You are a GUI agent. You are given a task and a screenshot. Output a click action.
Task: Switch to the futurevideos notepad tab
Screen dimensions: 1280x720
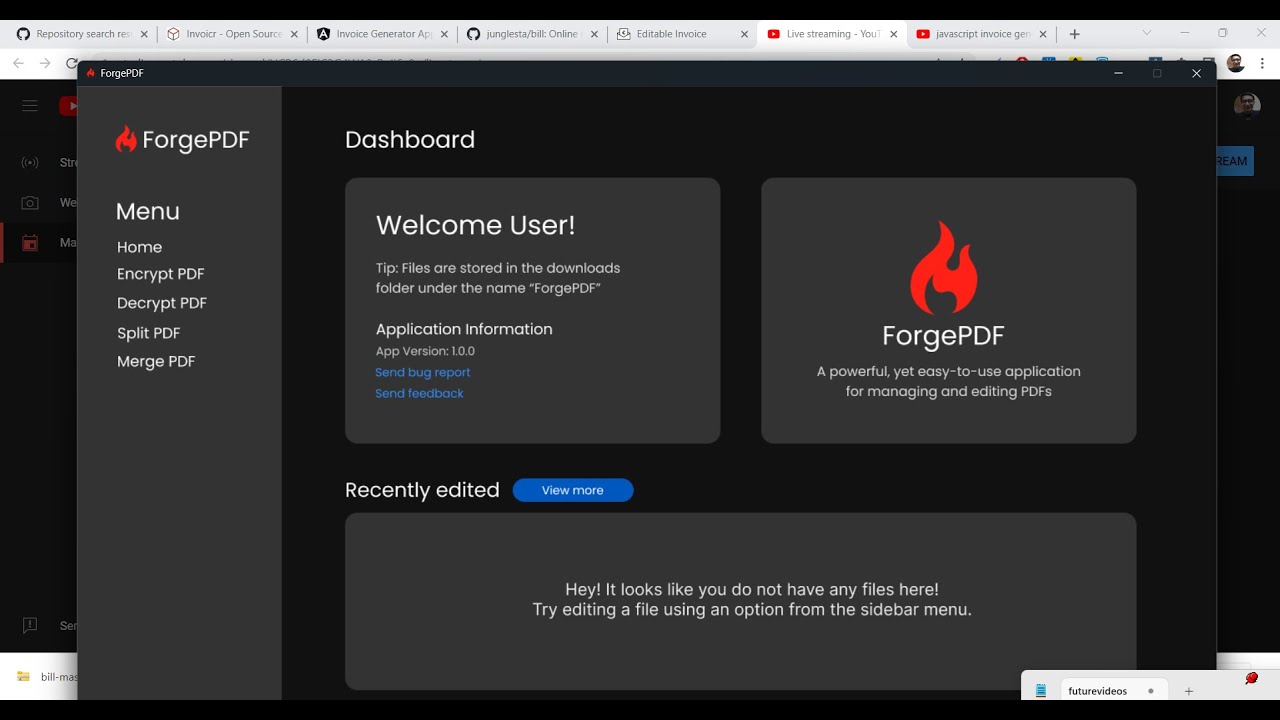pos(1097,691)
